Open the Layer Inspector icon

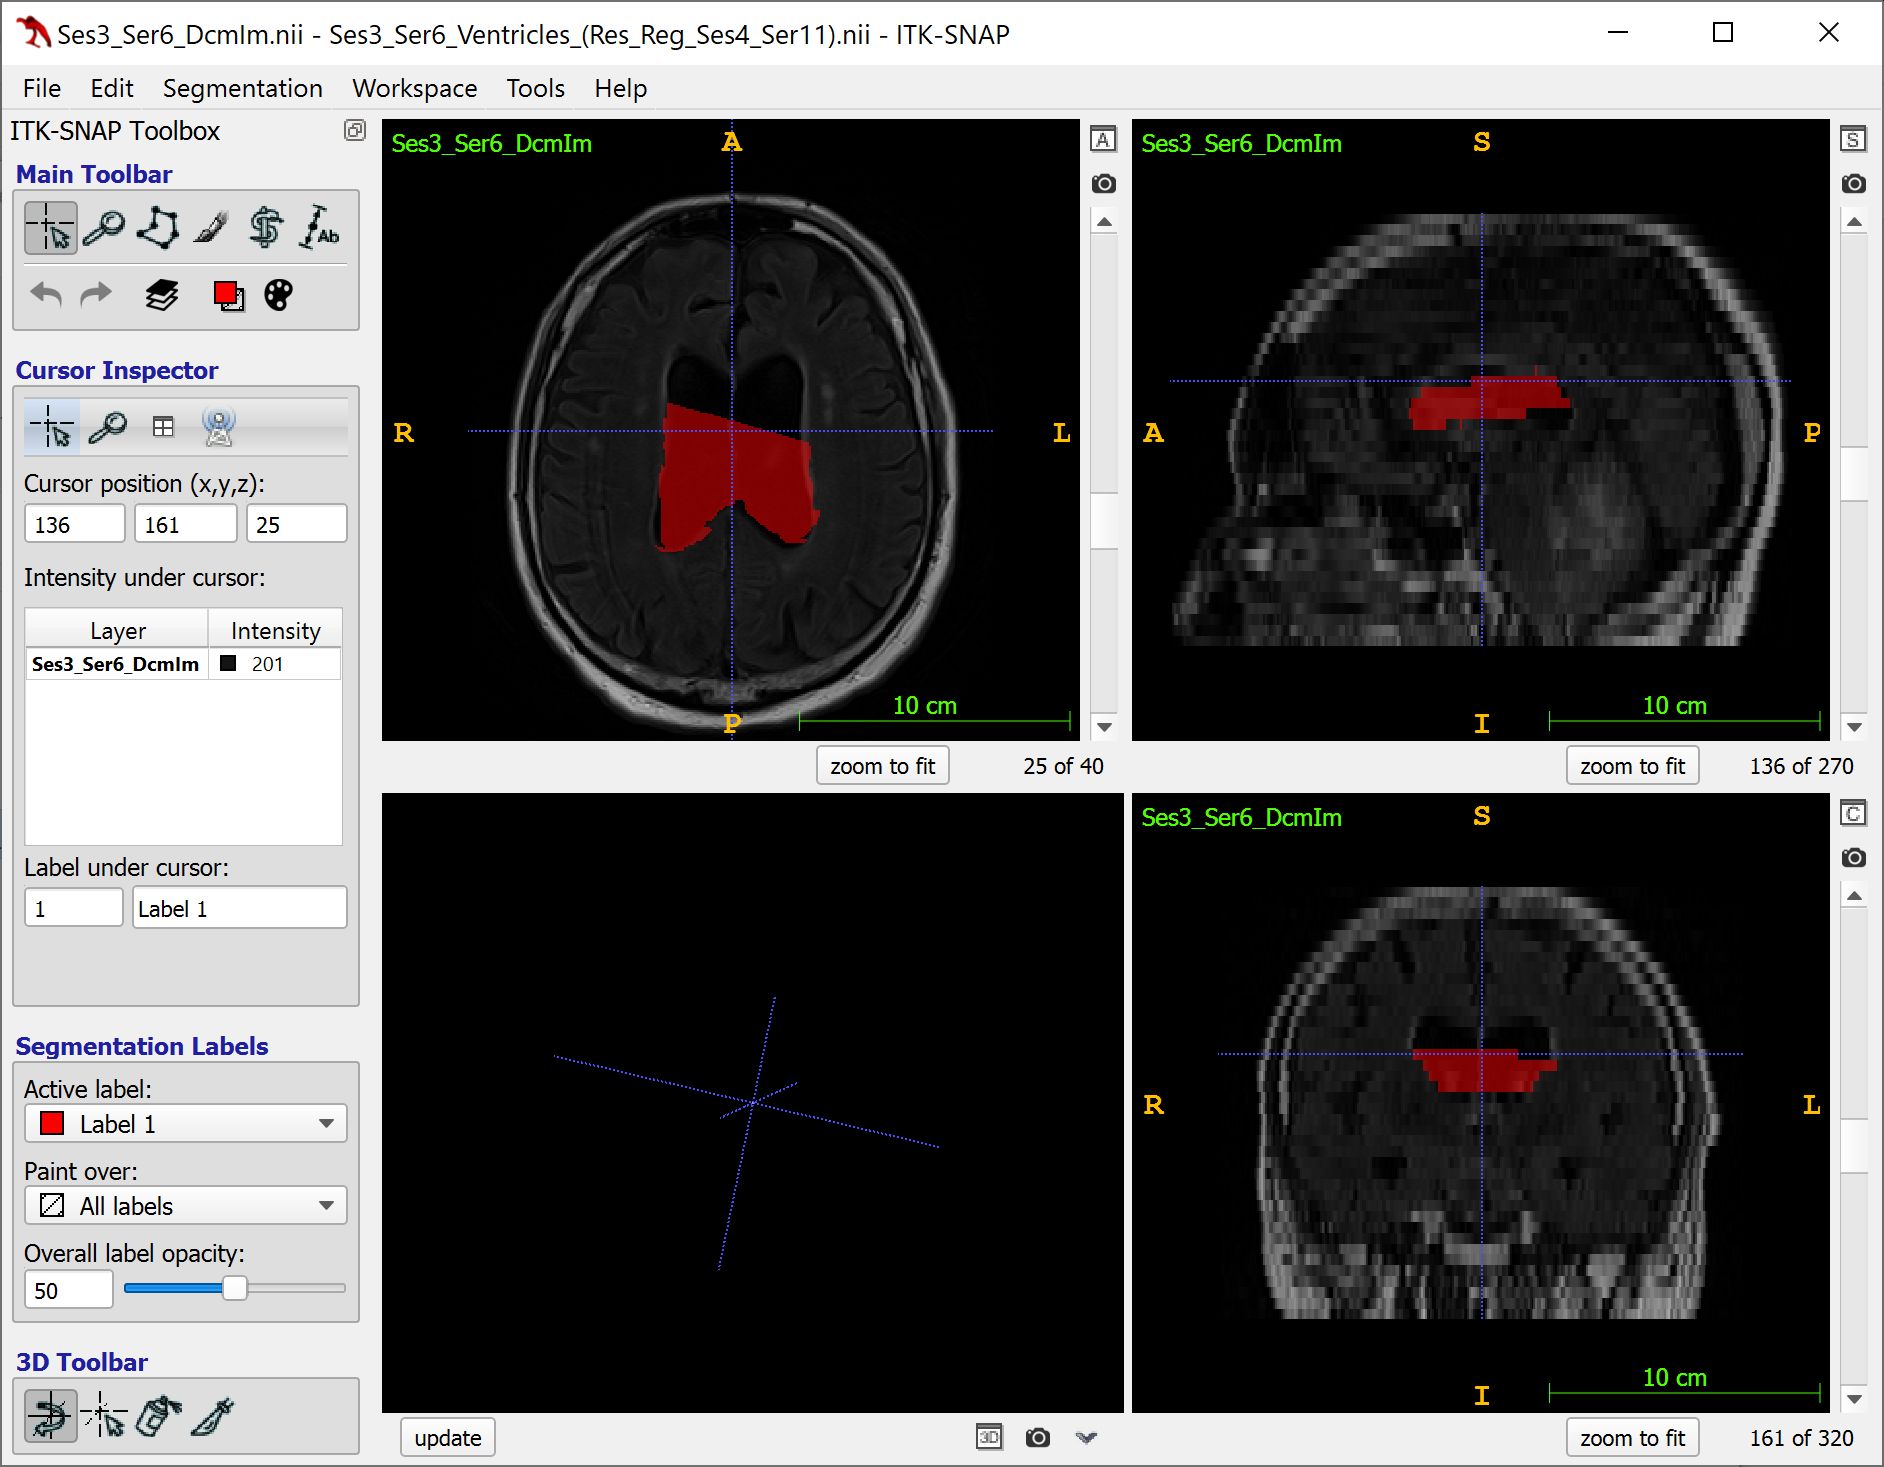coord(160,295)
